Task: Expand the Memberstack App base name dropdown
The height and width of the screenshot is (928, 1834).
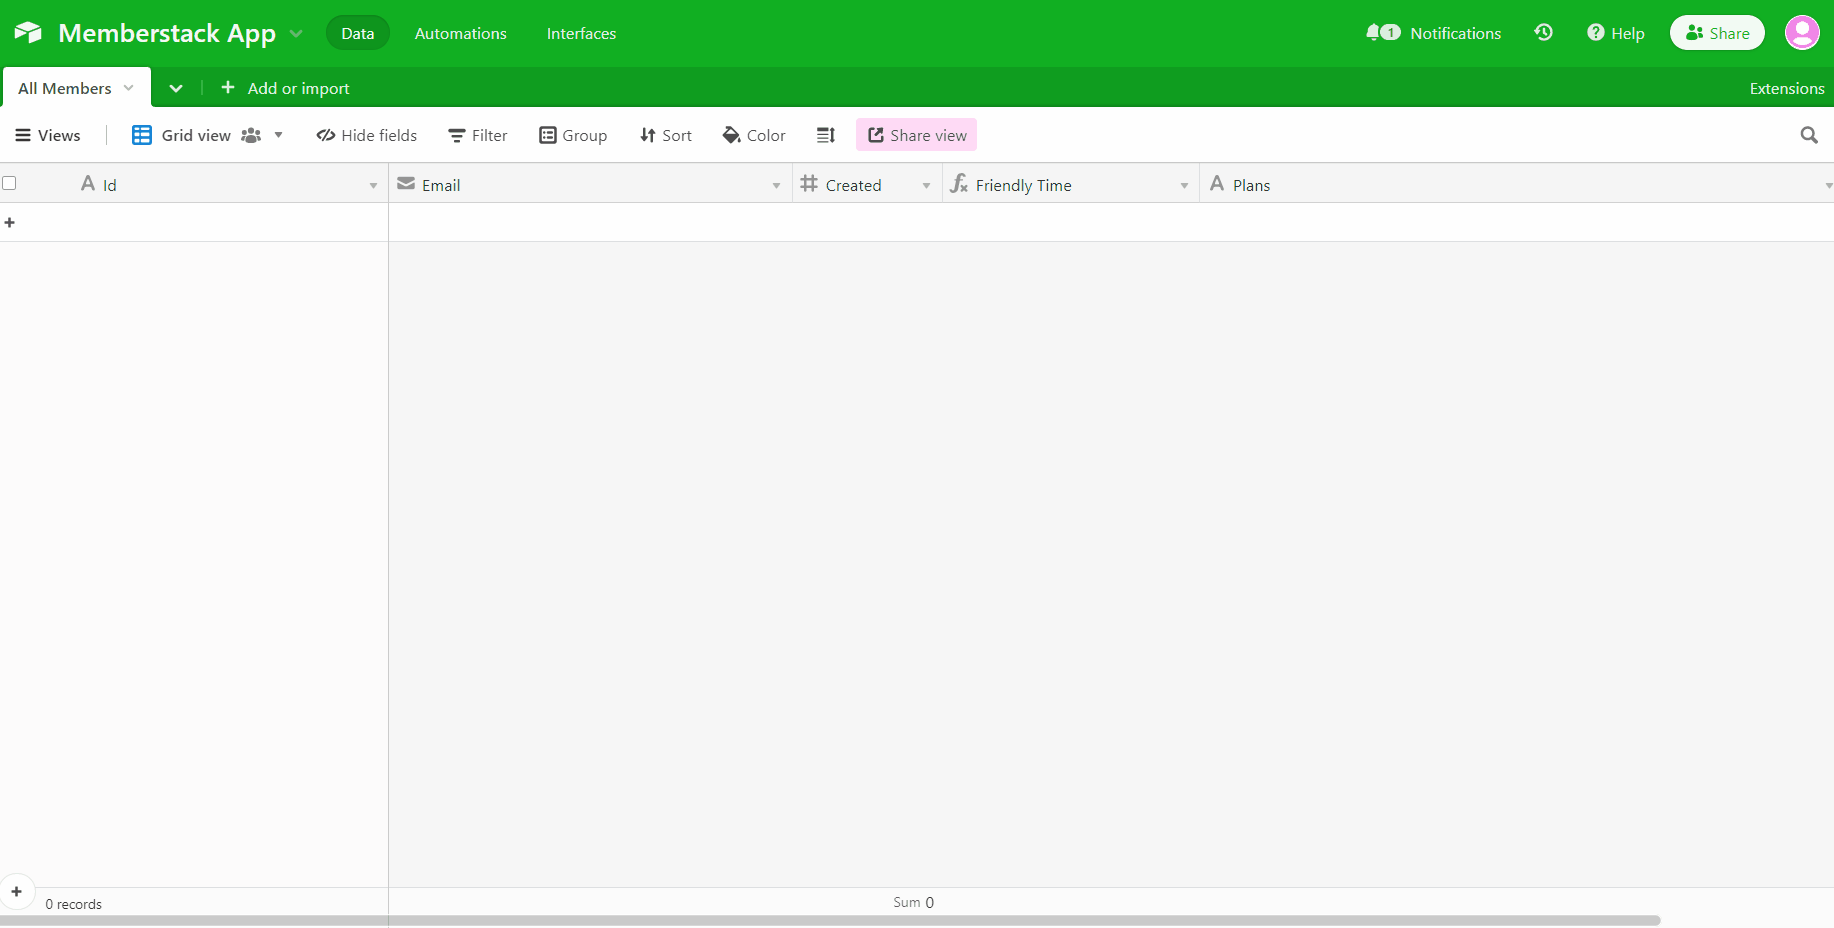Action: click(296, 33)
